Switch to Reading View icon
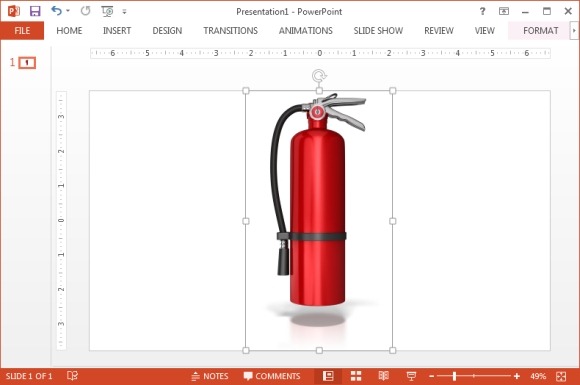 pos(384,376)
